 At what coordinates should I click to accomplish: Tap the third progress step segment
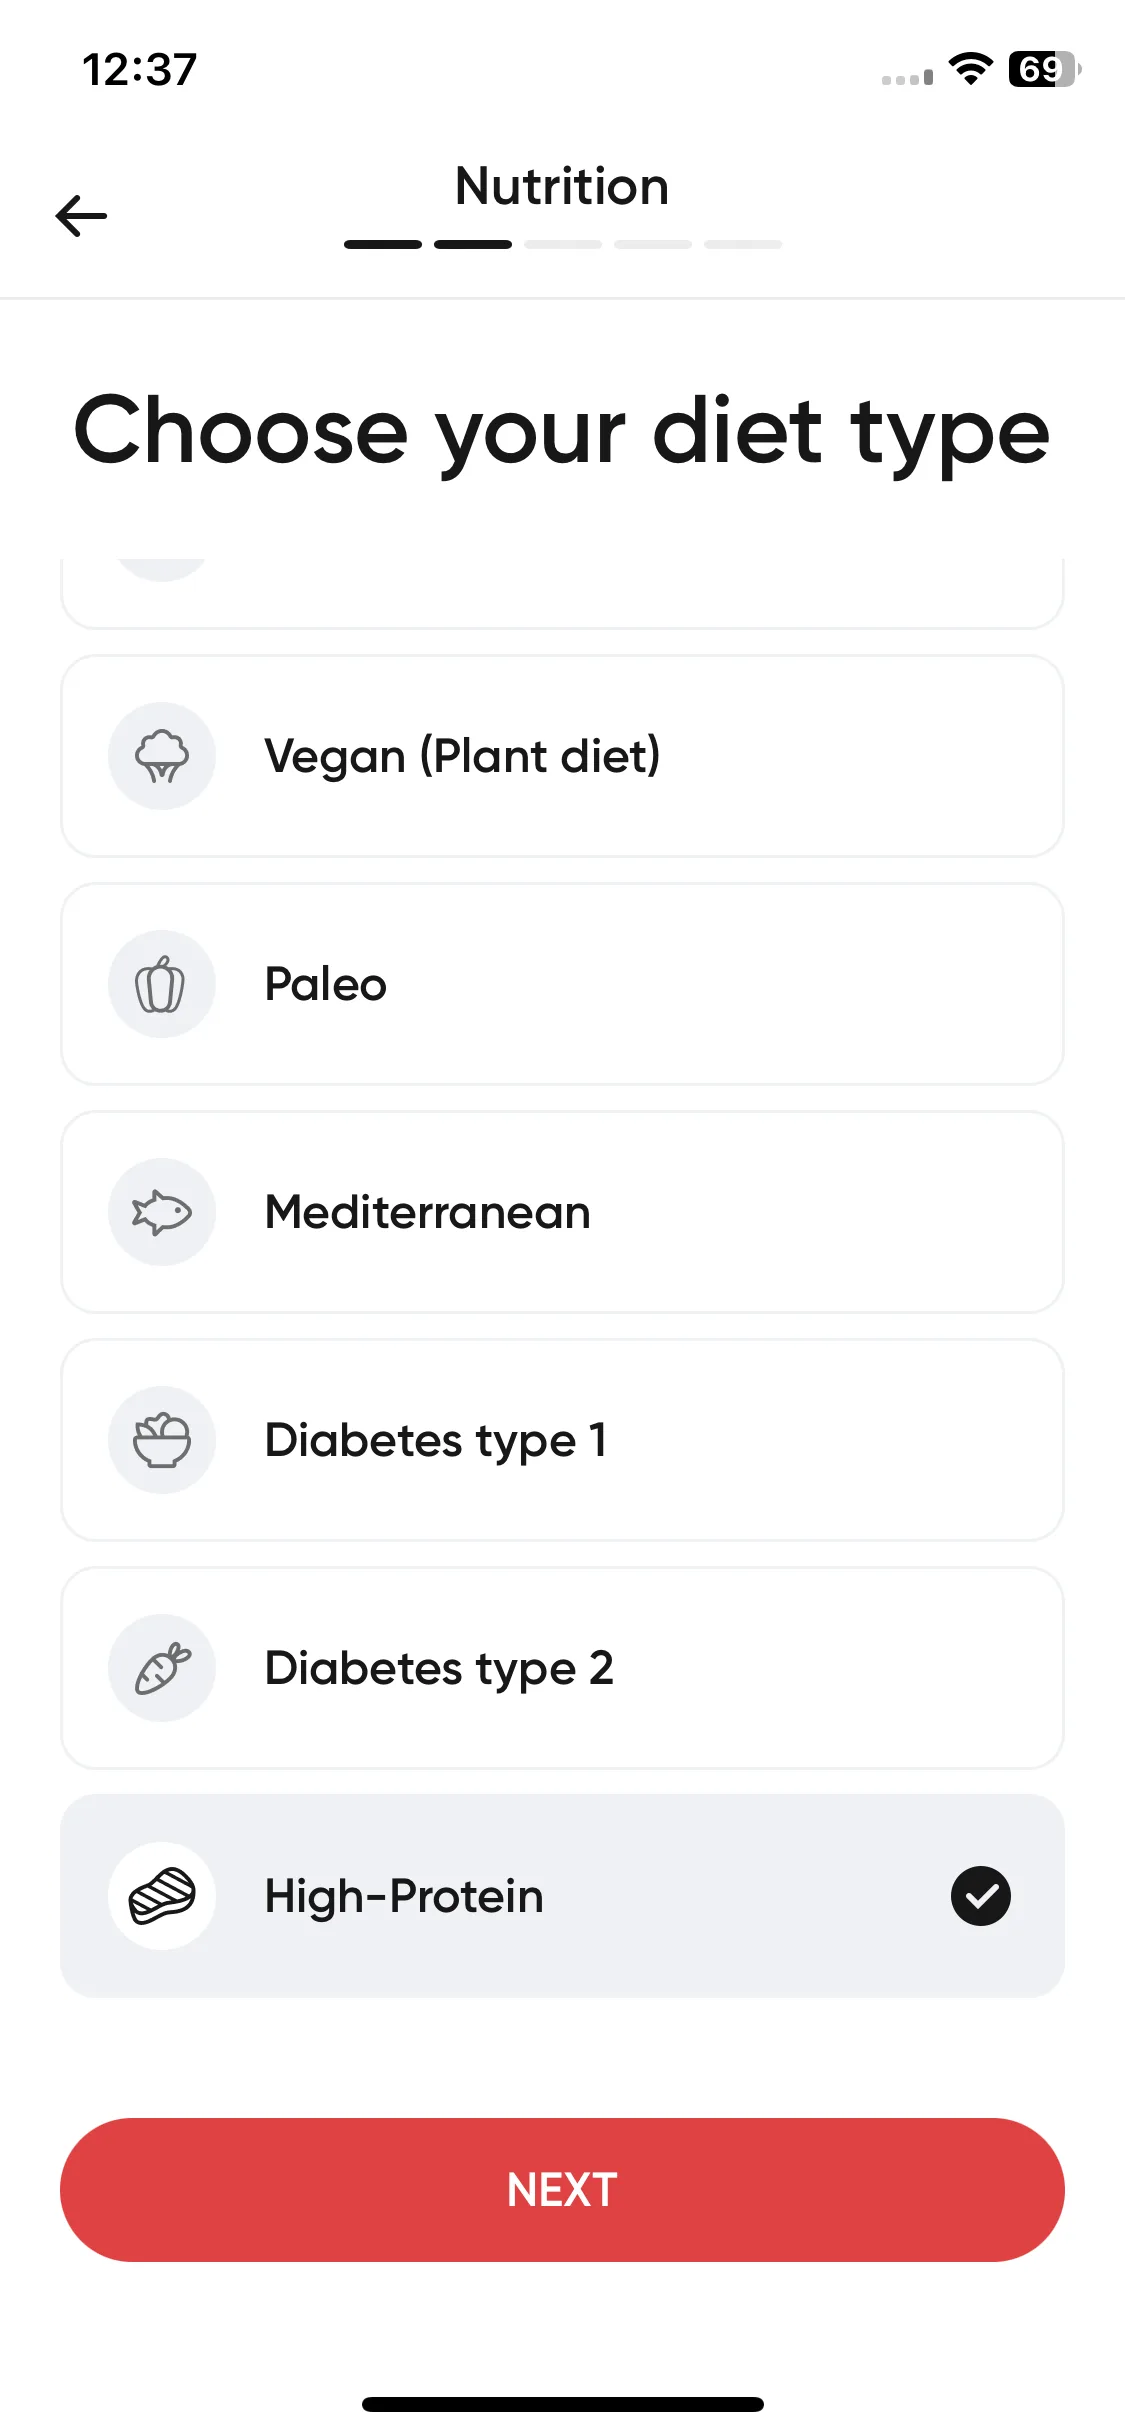563,244
